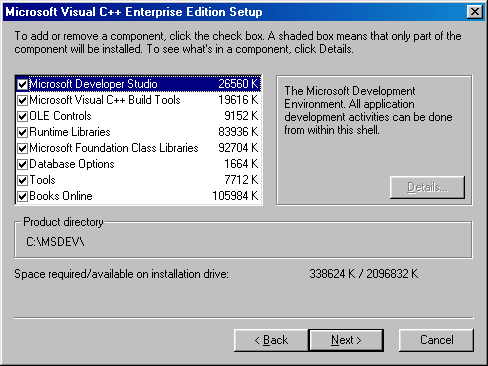Screen dimensions: 488x366
Task: Proceed with the Next button
Action: [x=346, y=340]
